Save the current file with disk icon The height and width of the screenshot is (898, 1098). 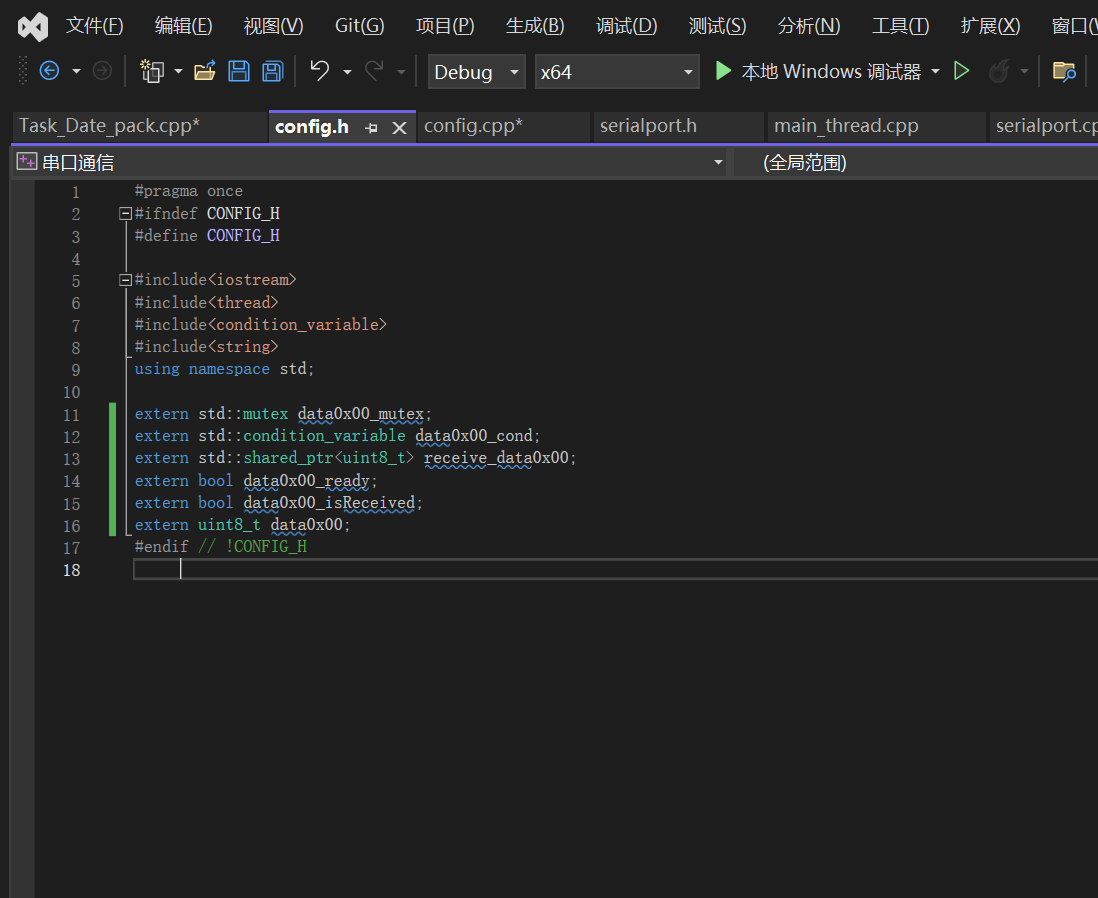[239, 71]
